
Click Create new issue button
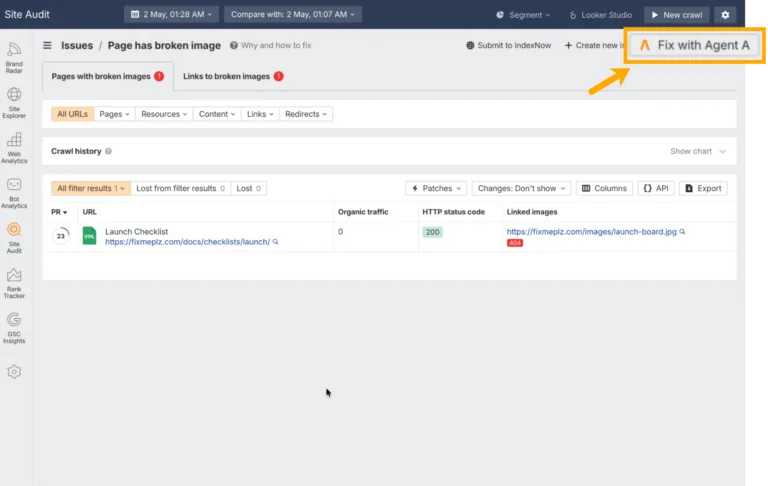click(x=595, y=45)
